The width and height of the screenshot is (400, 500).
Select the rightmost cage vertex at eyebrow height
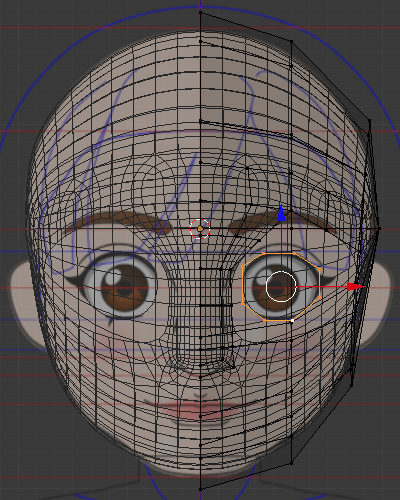[380, 229]
